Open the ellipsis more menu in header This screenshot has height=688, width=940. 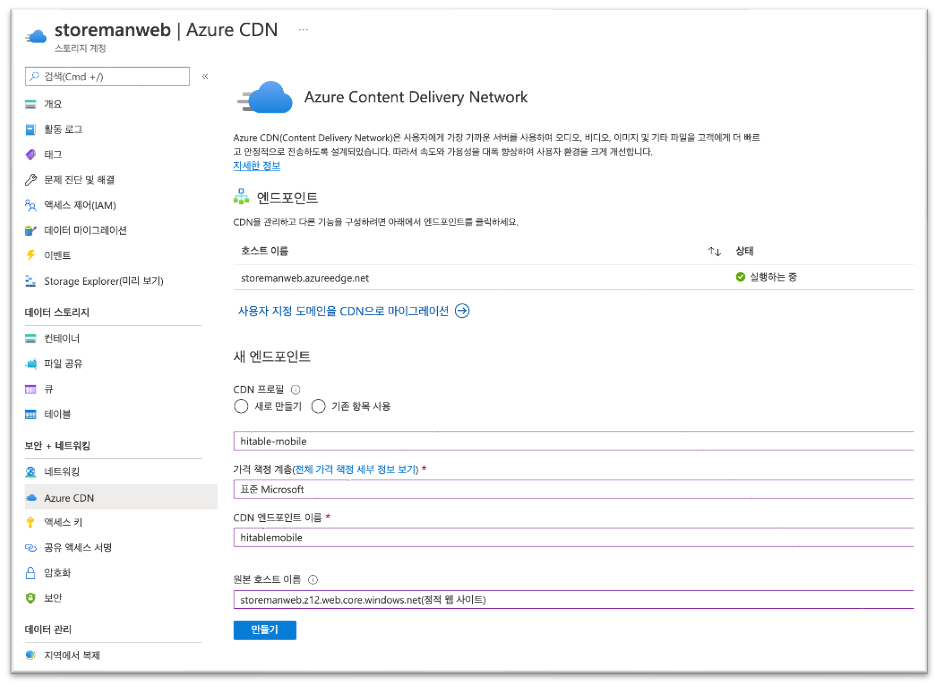[x=303, y=29]
